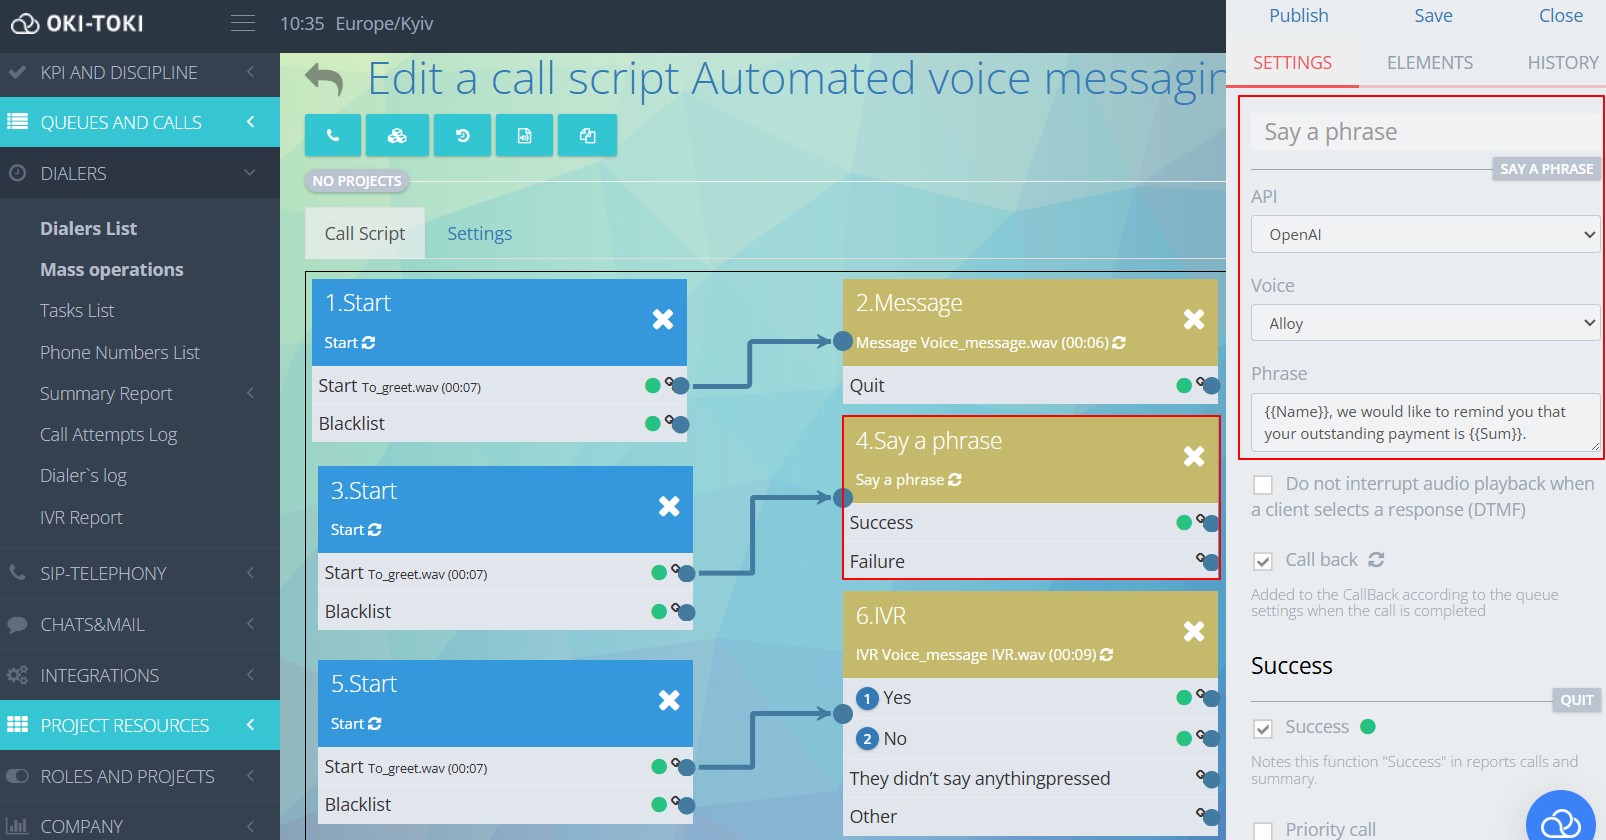
Task: Click the Publish button
Action: coord(1298,16)
